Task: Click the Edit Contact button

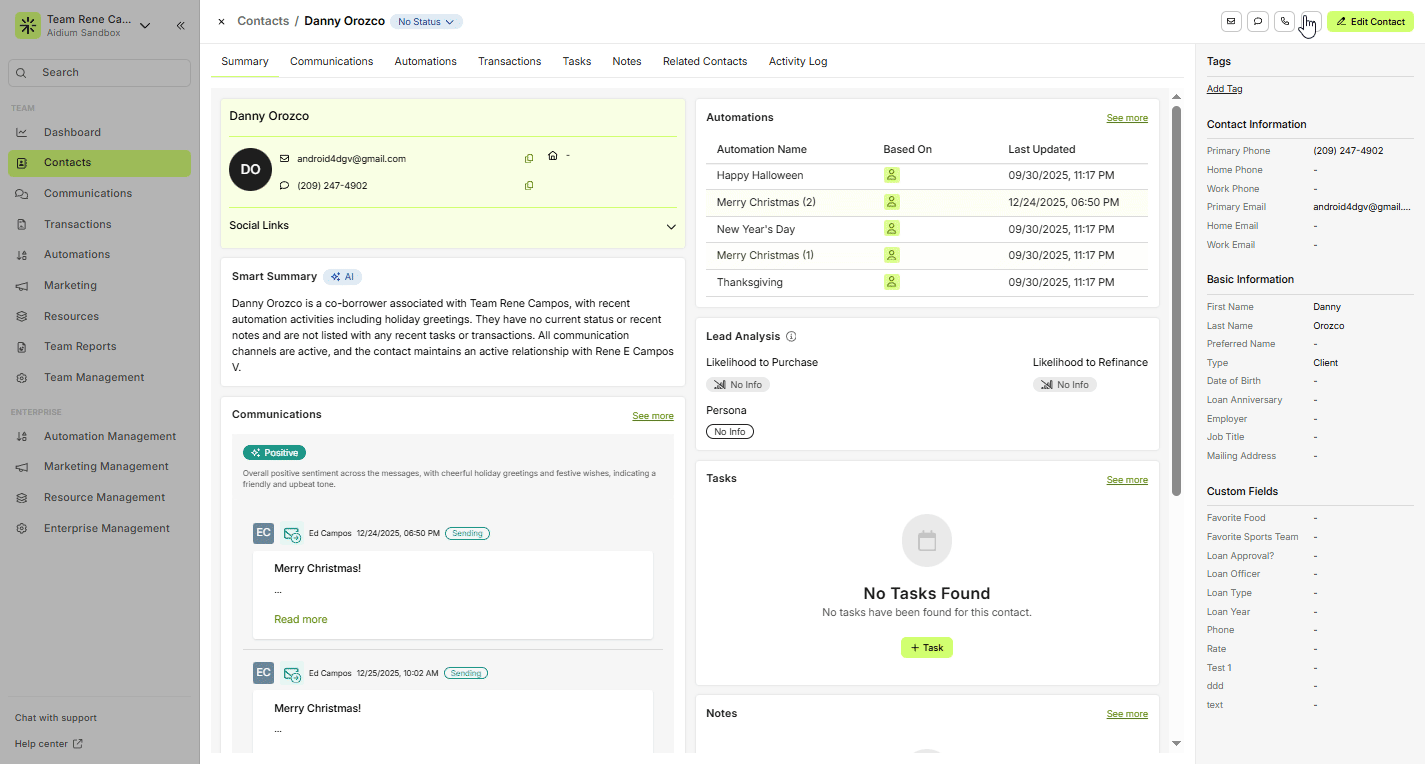Action: (x=1370, y=22)
